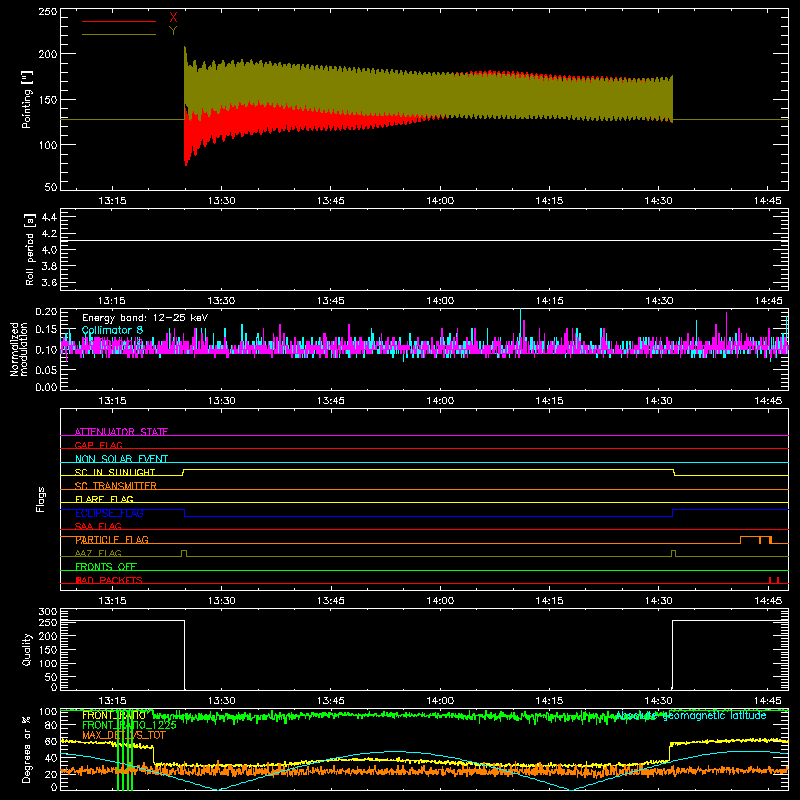Click the PARTICLE_FLAG label
The image size is (800, 800).
112,540
